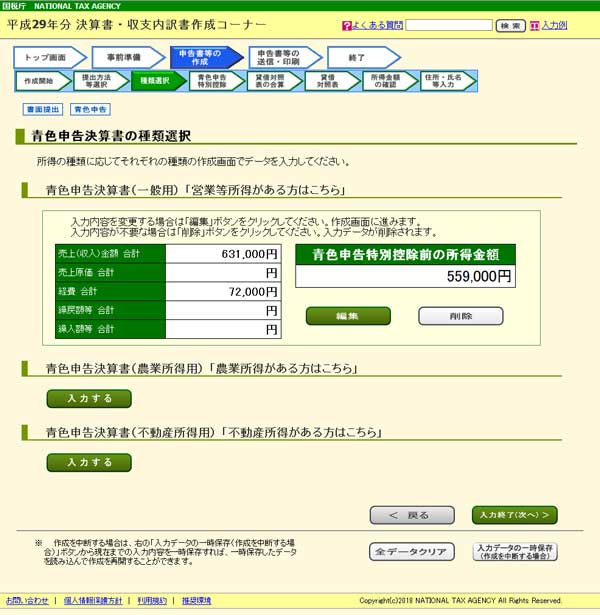
Task: Select the 終了 navigation step
Action: tap(358, 57)
